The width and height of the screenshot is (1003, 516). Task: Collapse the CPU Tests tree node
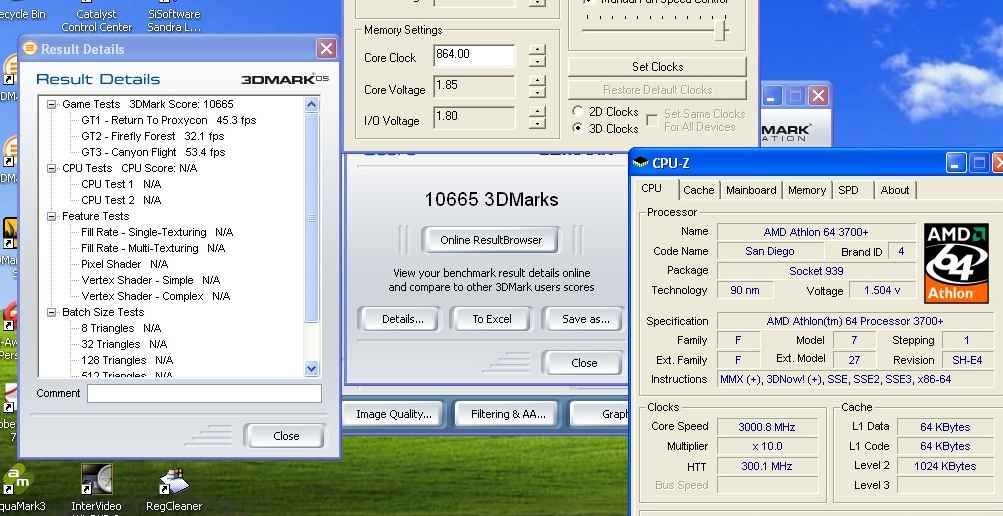52,168
